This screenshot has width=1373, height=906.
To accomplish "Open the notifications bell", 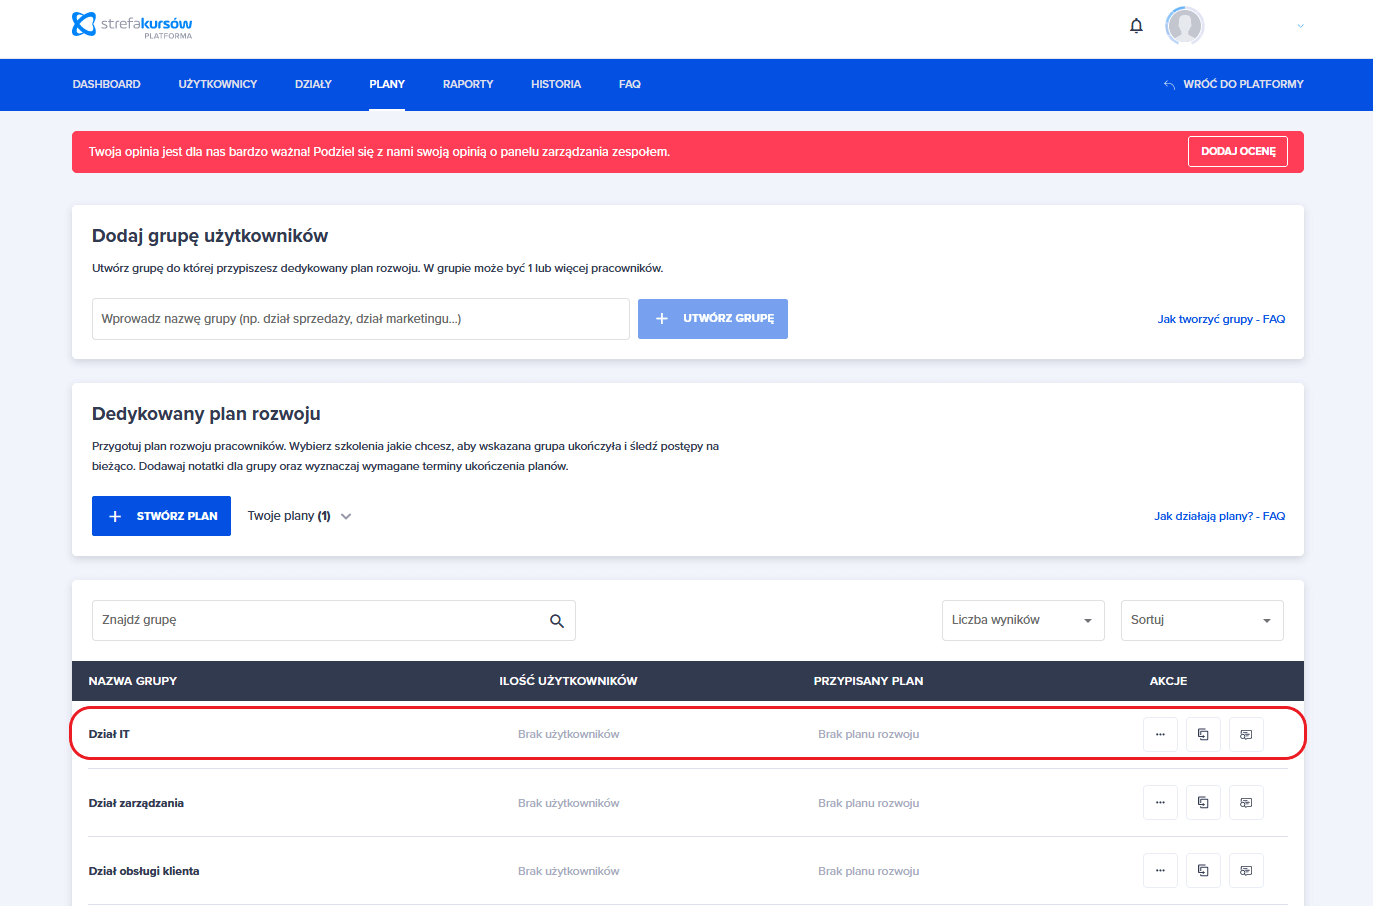I will click(1136, 26).
